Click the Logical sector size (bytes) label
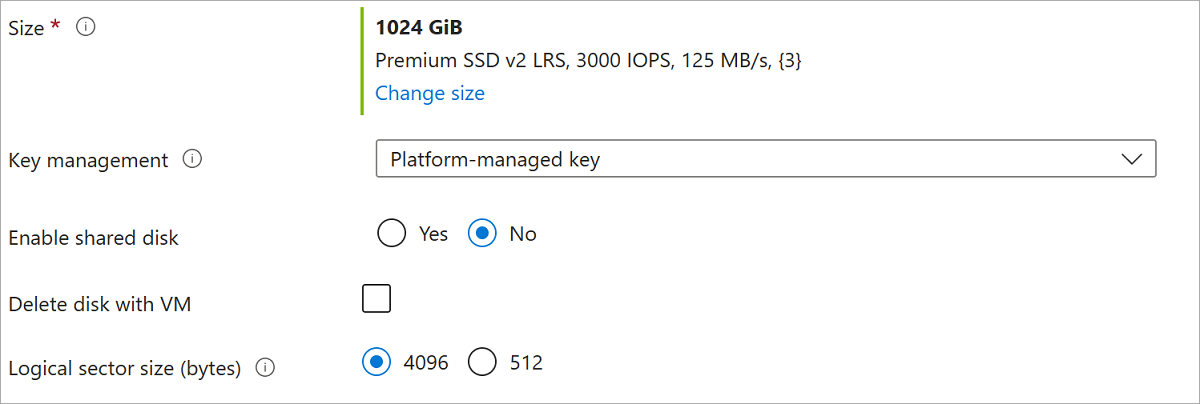 point(125,368)
